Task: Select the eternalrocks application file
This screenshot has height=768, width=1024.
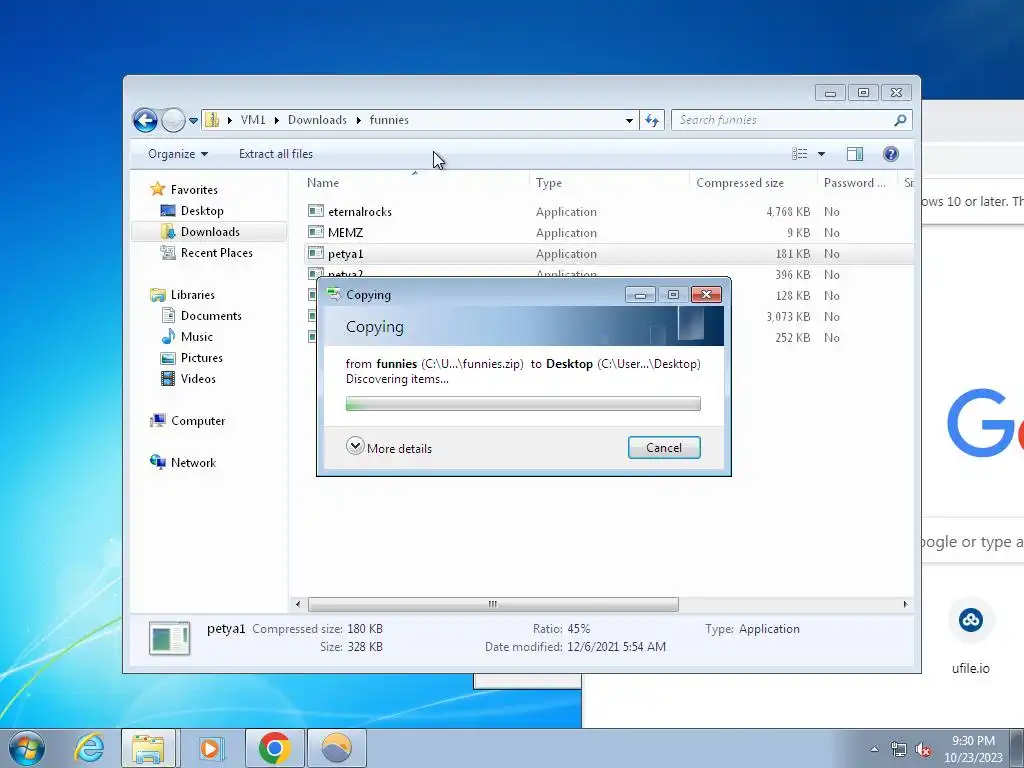Action: 360,212
